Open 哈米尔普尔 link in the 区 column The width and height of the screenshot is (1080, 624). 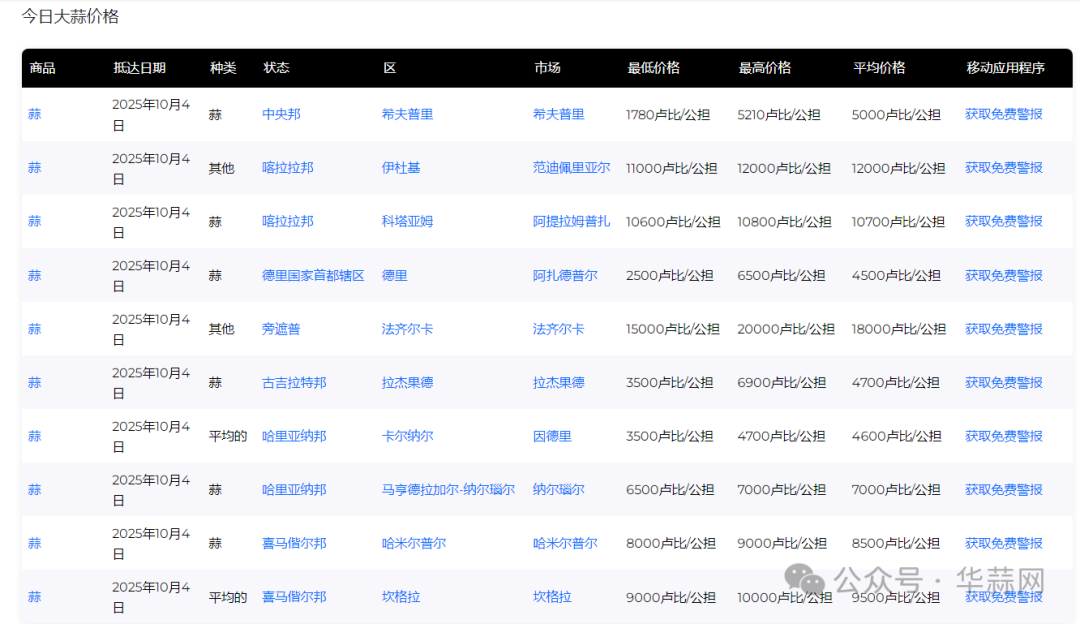coord(413,544)
